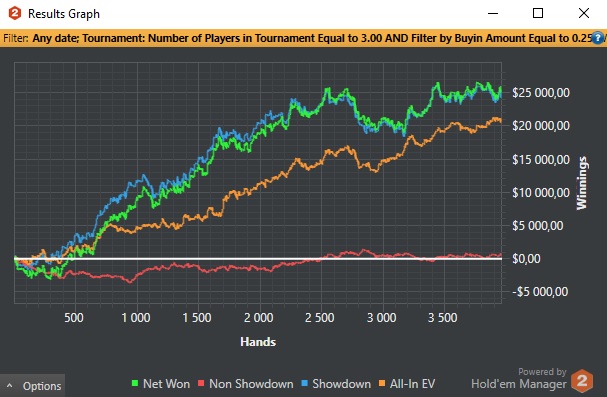The height and width of the screenshot is (397, 607).
Task: Click the $5 000,00 axis label
Action: coord(538,226)
